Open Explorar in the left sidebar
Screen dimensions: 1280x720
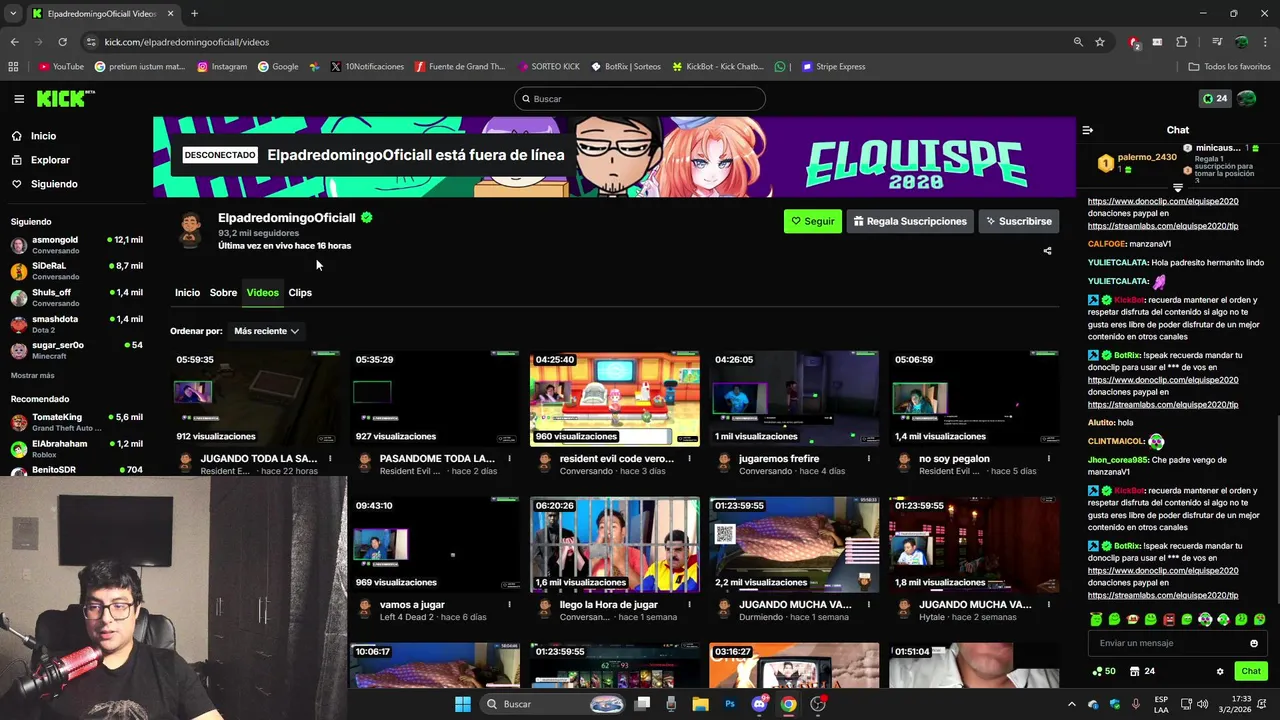(41, 160)
